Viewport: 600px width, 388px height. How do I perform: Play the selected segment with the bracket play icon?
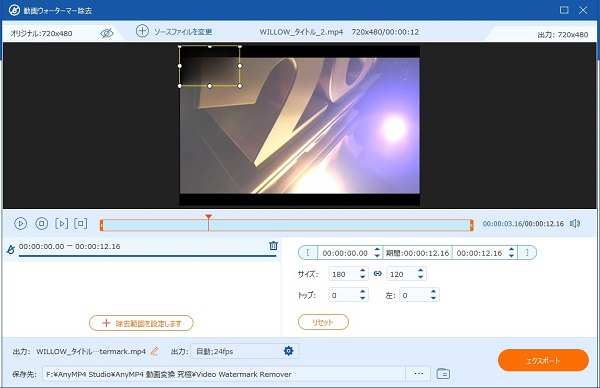click(x=61, y=223)
